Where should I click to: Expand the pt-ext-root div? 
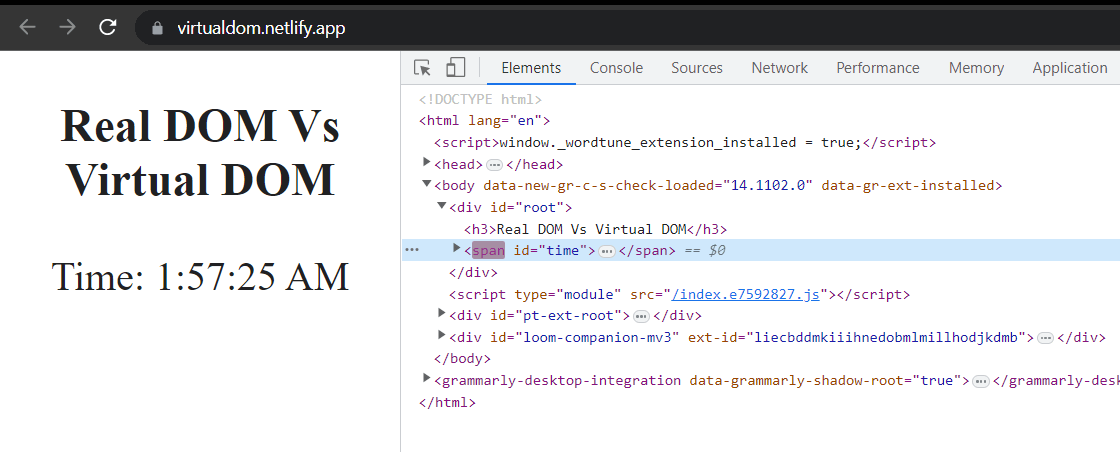tap(442, 314)
